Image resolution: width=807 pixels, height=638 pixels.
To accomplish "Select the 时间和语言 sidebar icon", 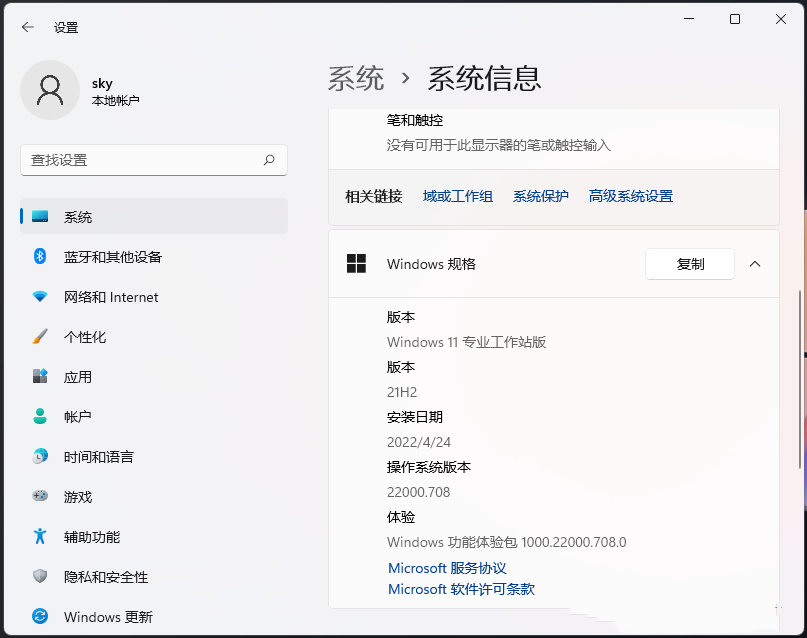I will 39,457.
